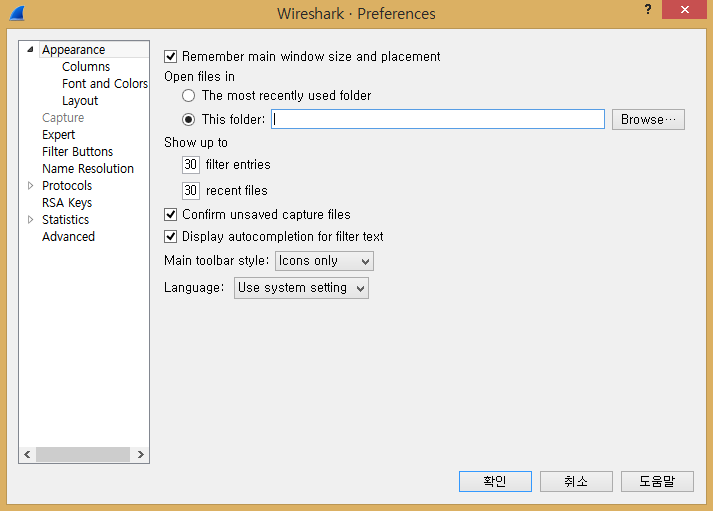Click the Wireshark shark fin icon

pos(17,14)
